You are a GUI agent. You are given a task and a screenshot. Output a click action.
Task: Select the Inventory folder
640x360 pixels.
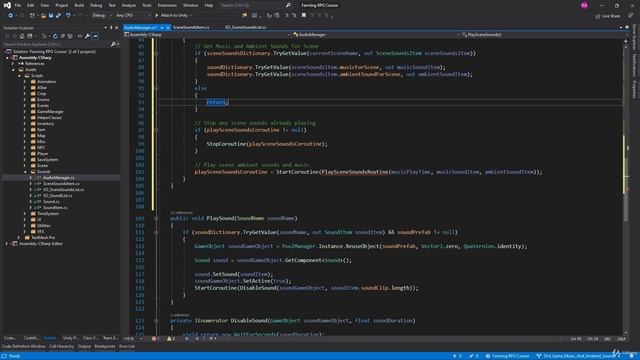pyautogui.click(x=45, y=124)
